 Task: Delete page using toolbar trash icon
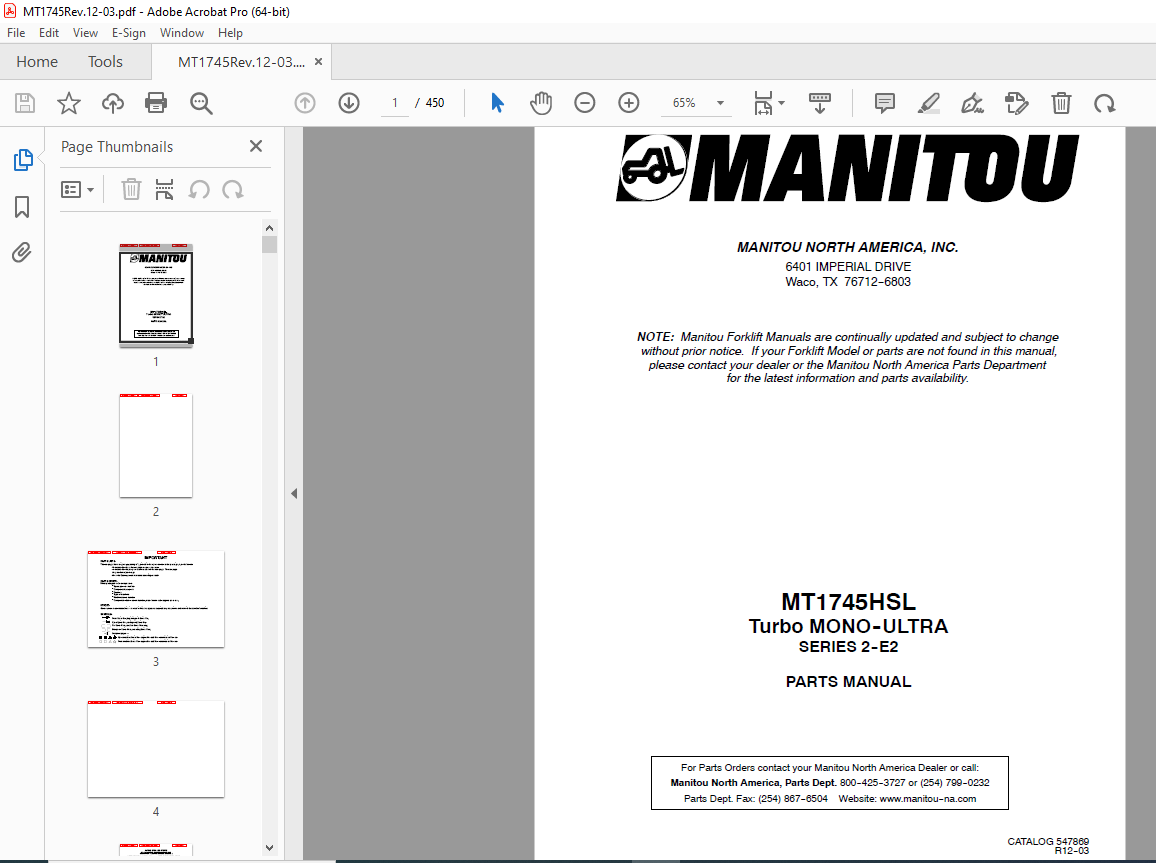pyautogui.click(x=1061, y=103)
